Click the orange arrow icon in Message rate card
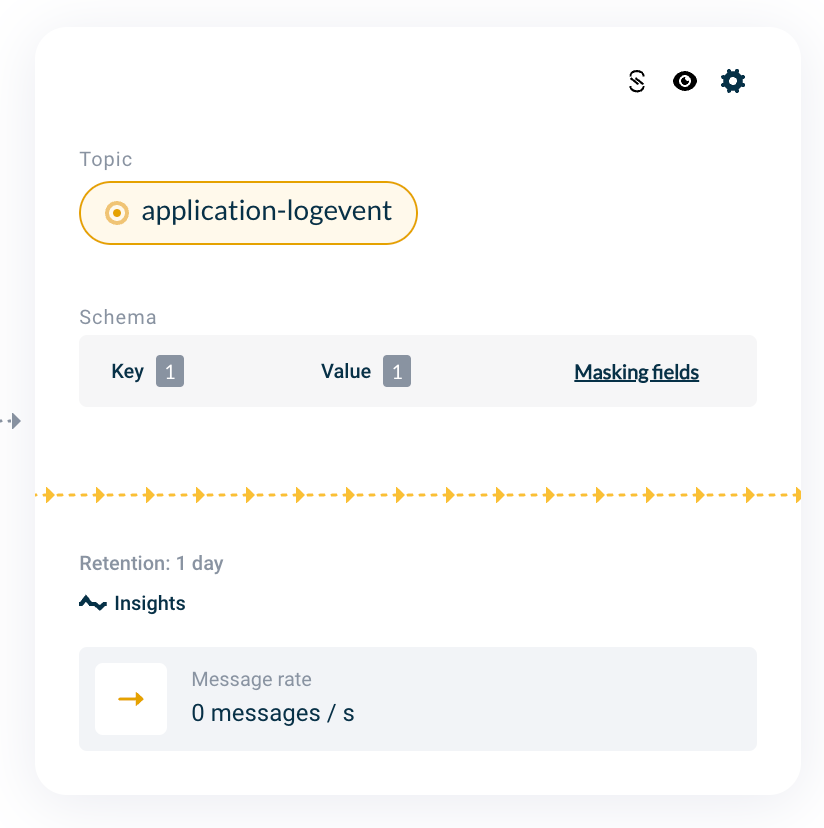The width and height of the screenshot is (824, 828). click(130, 699)
